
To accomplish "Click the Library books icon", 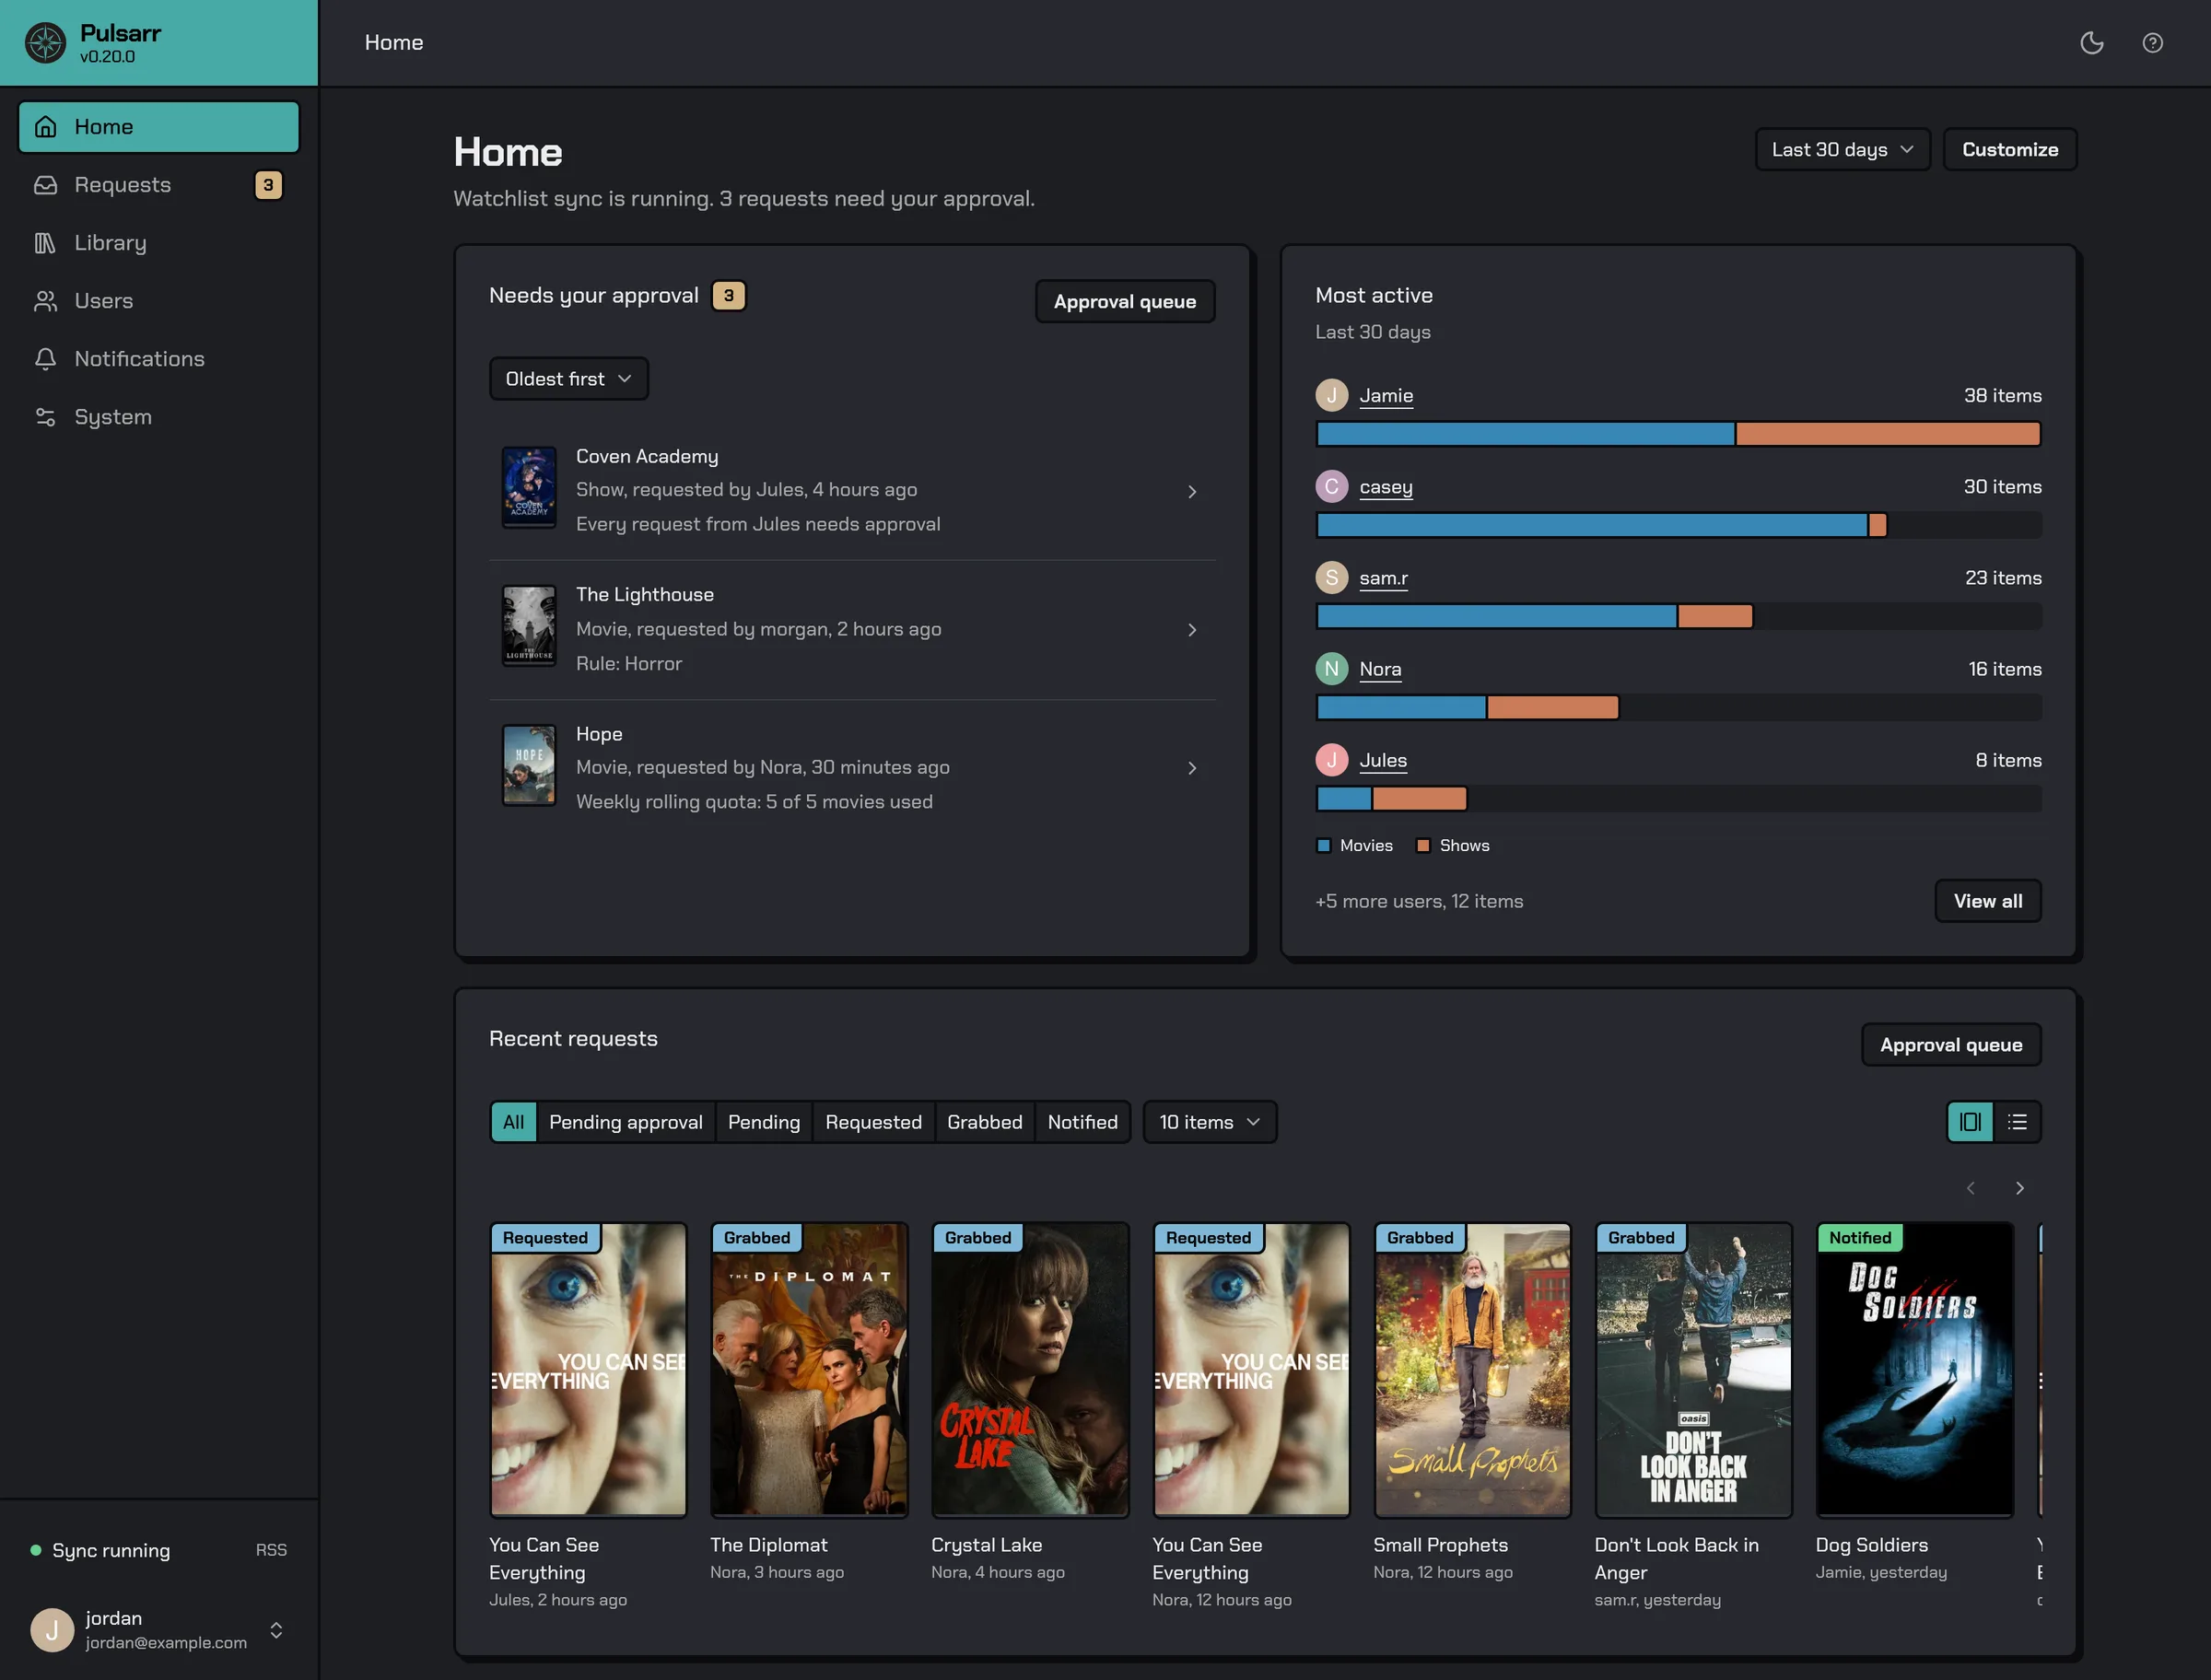I will pyautogui.click(x=46, y=243).
